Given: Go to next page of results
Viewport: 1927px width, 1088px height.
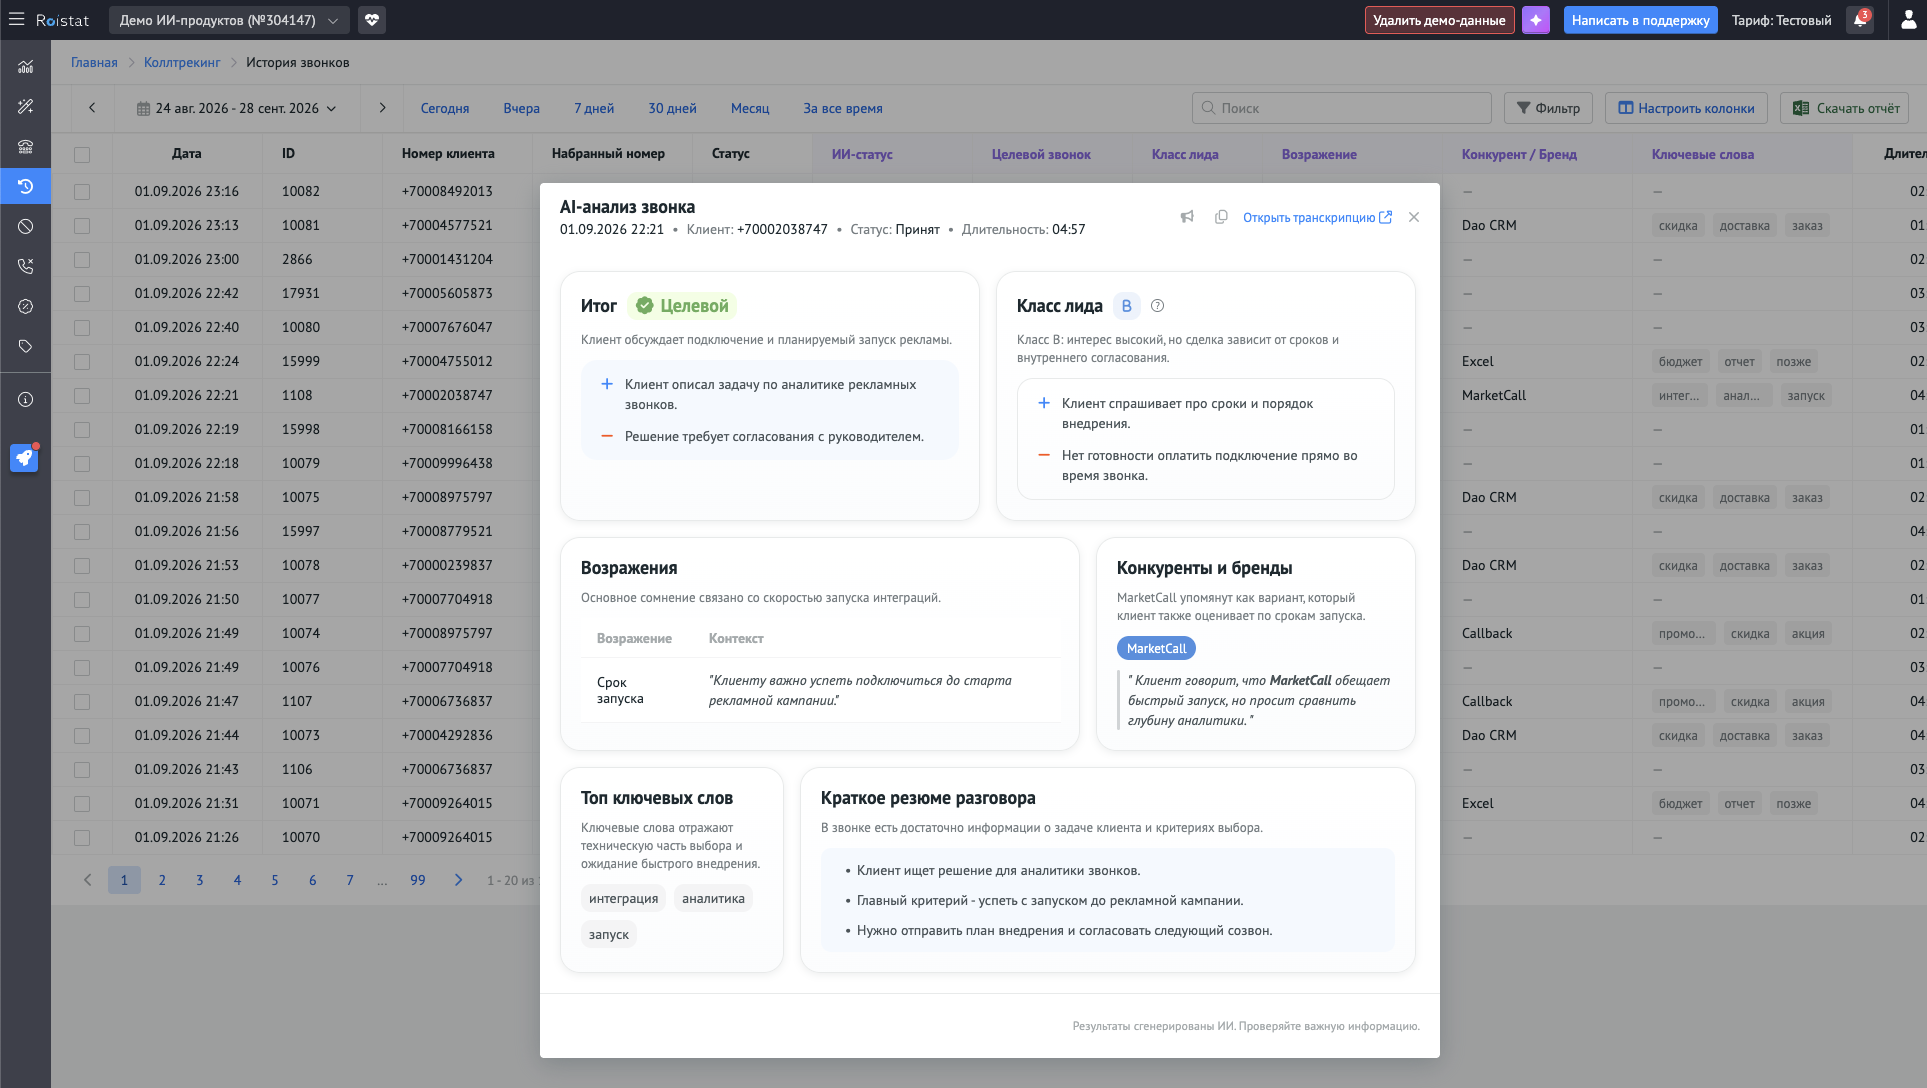Looking at the screenshot, I should [x=458, y=880].
